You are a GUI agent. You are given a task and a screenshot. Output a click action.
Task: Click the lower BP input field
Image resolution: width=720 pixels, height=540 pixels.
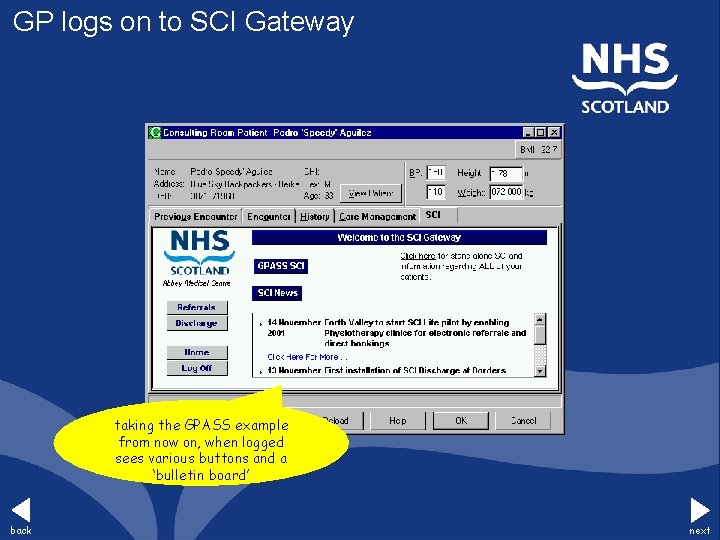(436, 191)
